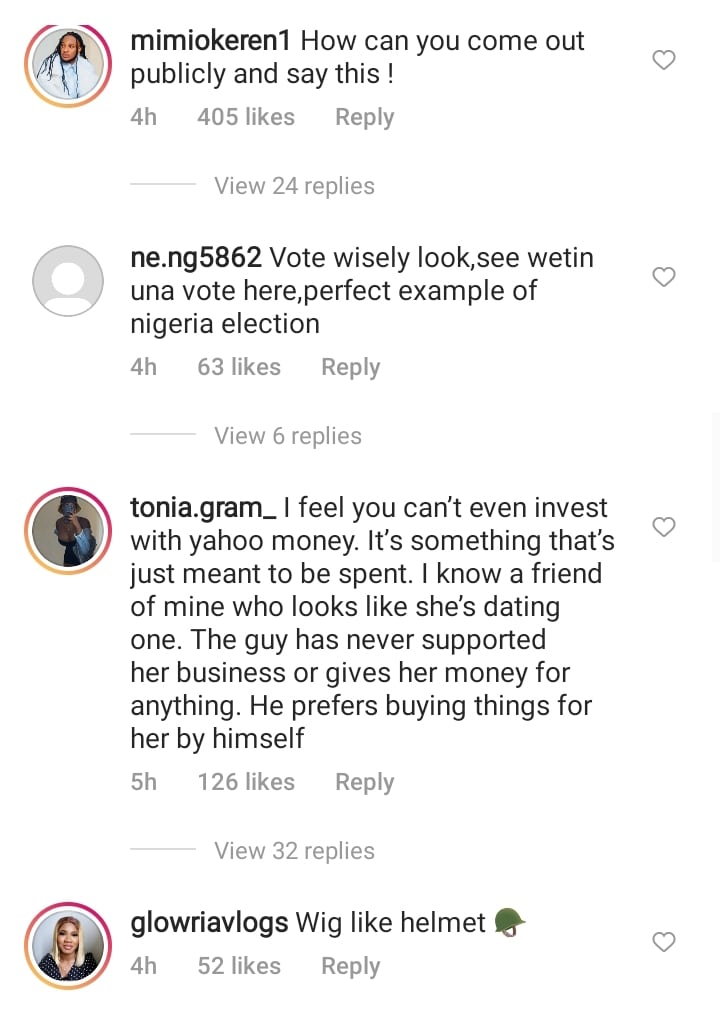The image size is (720, 1016).
Task: Open the mimiokeren1 username link
Action: click(x=212, y=42)
